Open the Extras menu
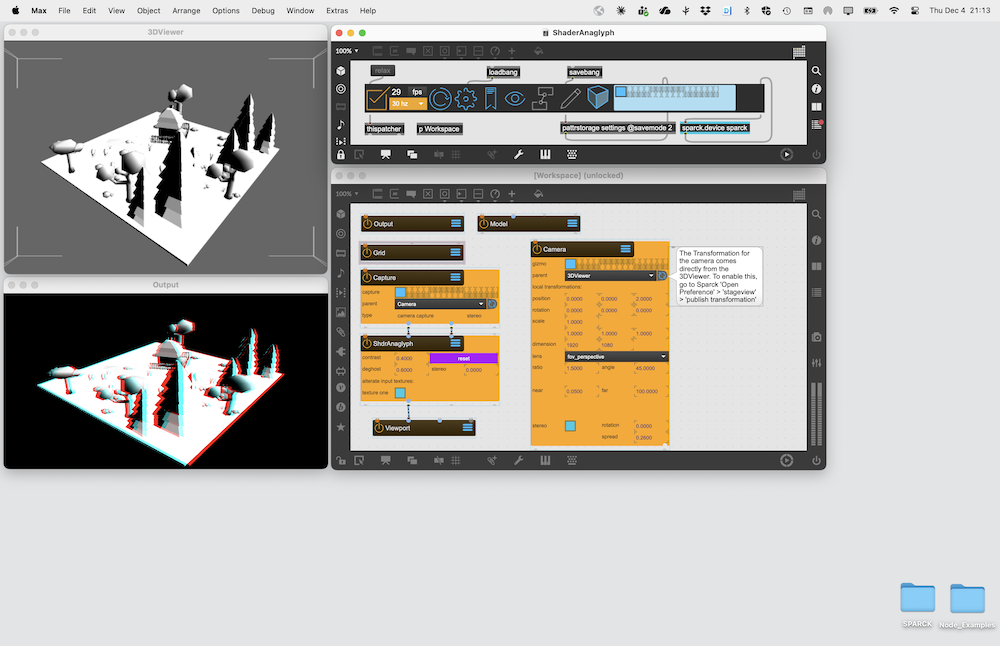 pos(337,10)
